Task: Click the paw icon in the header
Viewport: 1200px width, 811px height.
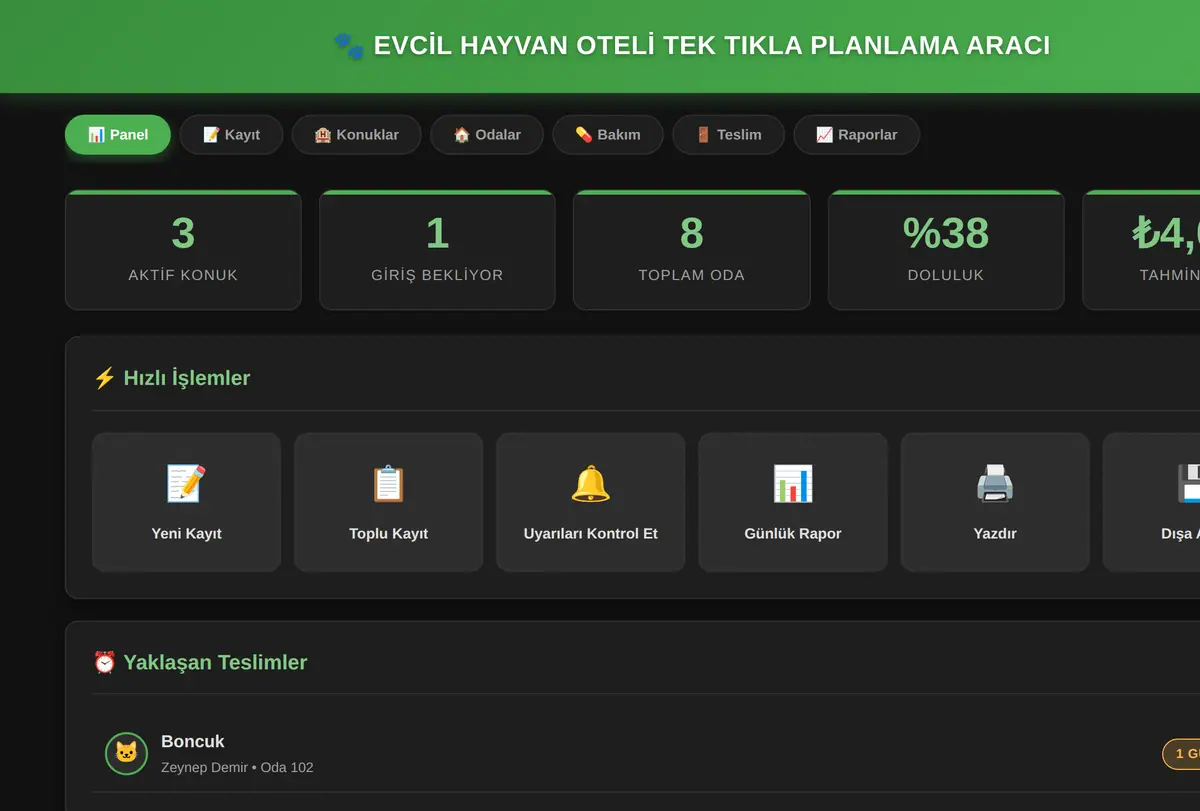Action: pos(349,46)
